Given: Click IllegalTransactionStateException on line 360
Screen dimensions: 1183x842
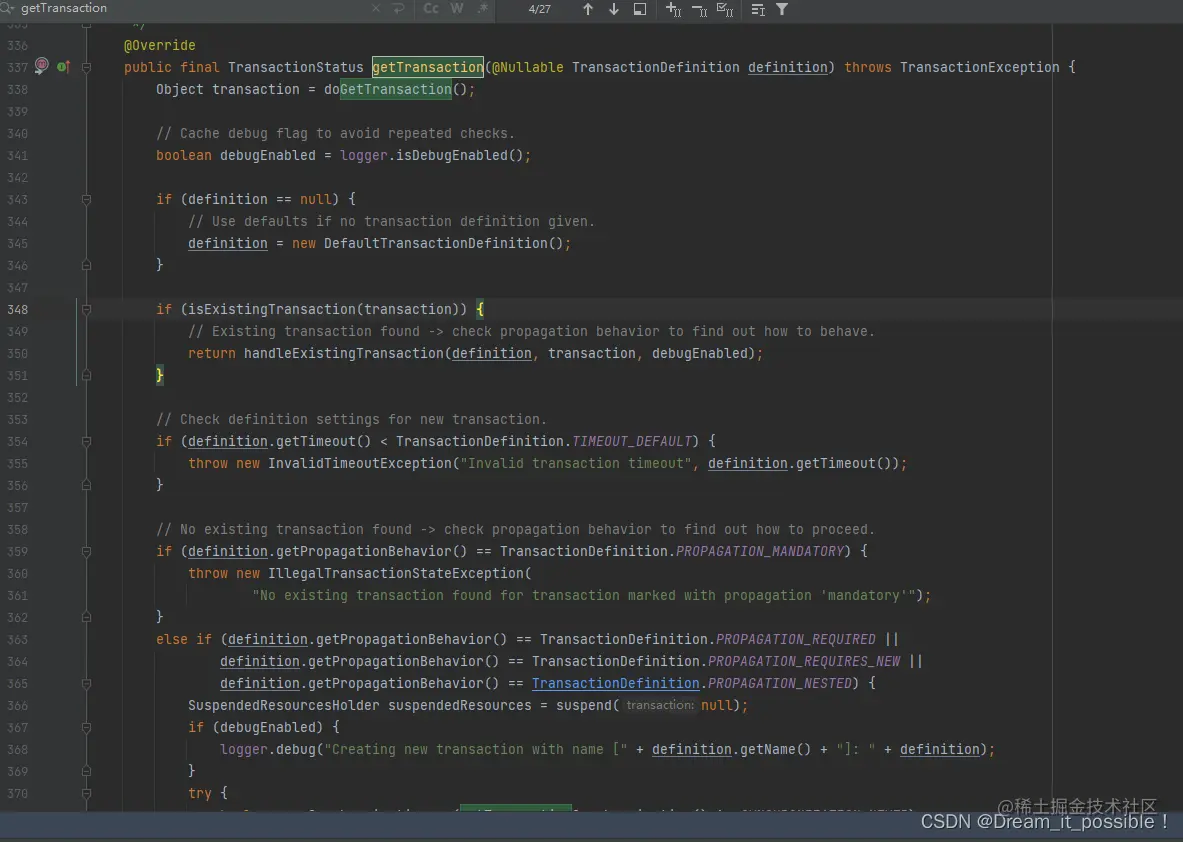Looking at the screenshot, I should pos(396,573).
